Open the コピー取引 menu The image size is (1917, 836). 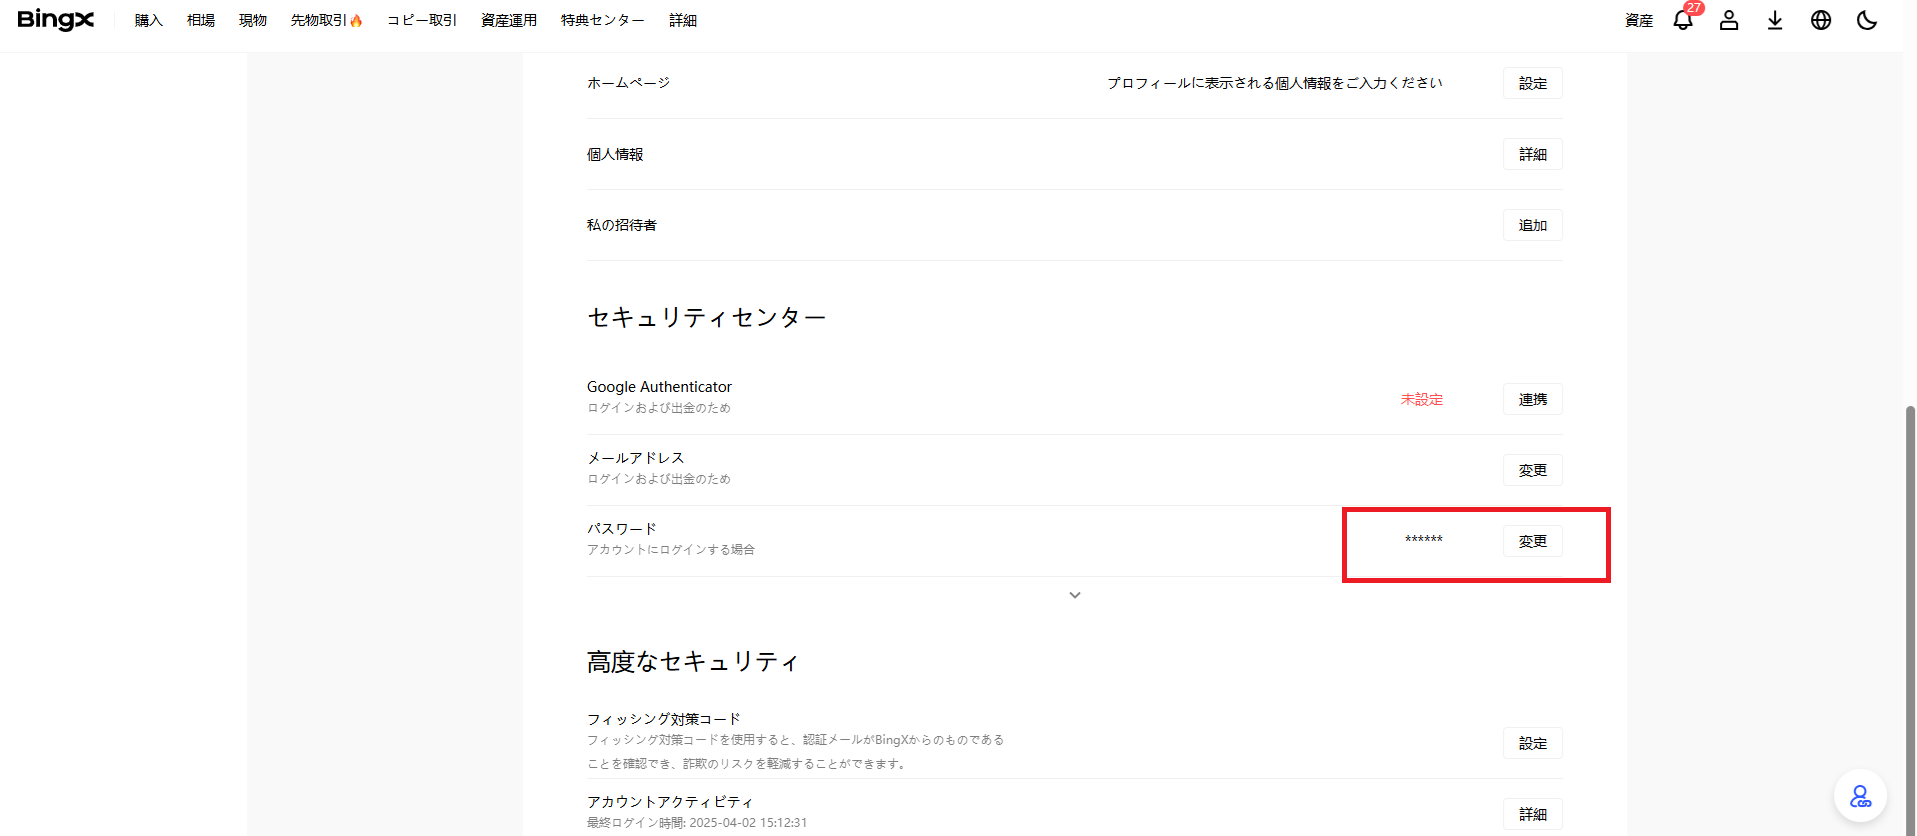[422, 21]
